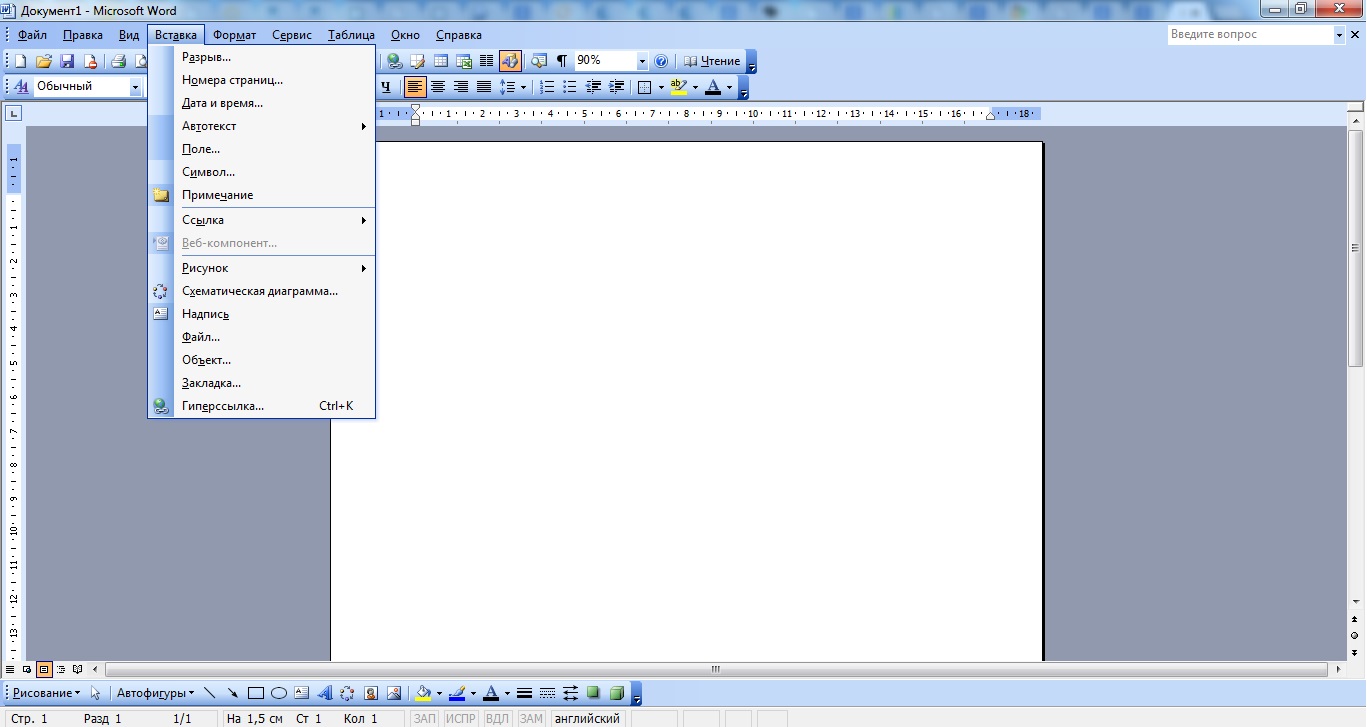The height and width of the screenshot is (727, 1367).
Task: Open Line Style options
Action: click(x=524, y=693)
